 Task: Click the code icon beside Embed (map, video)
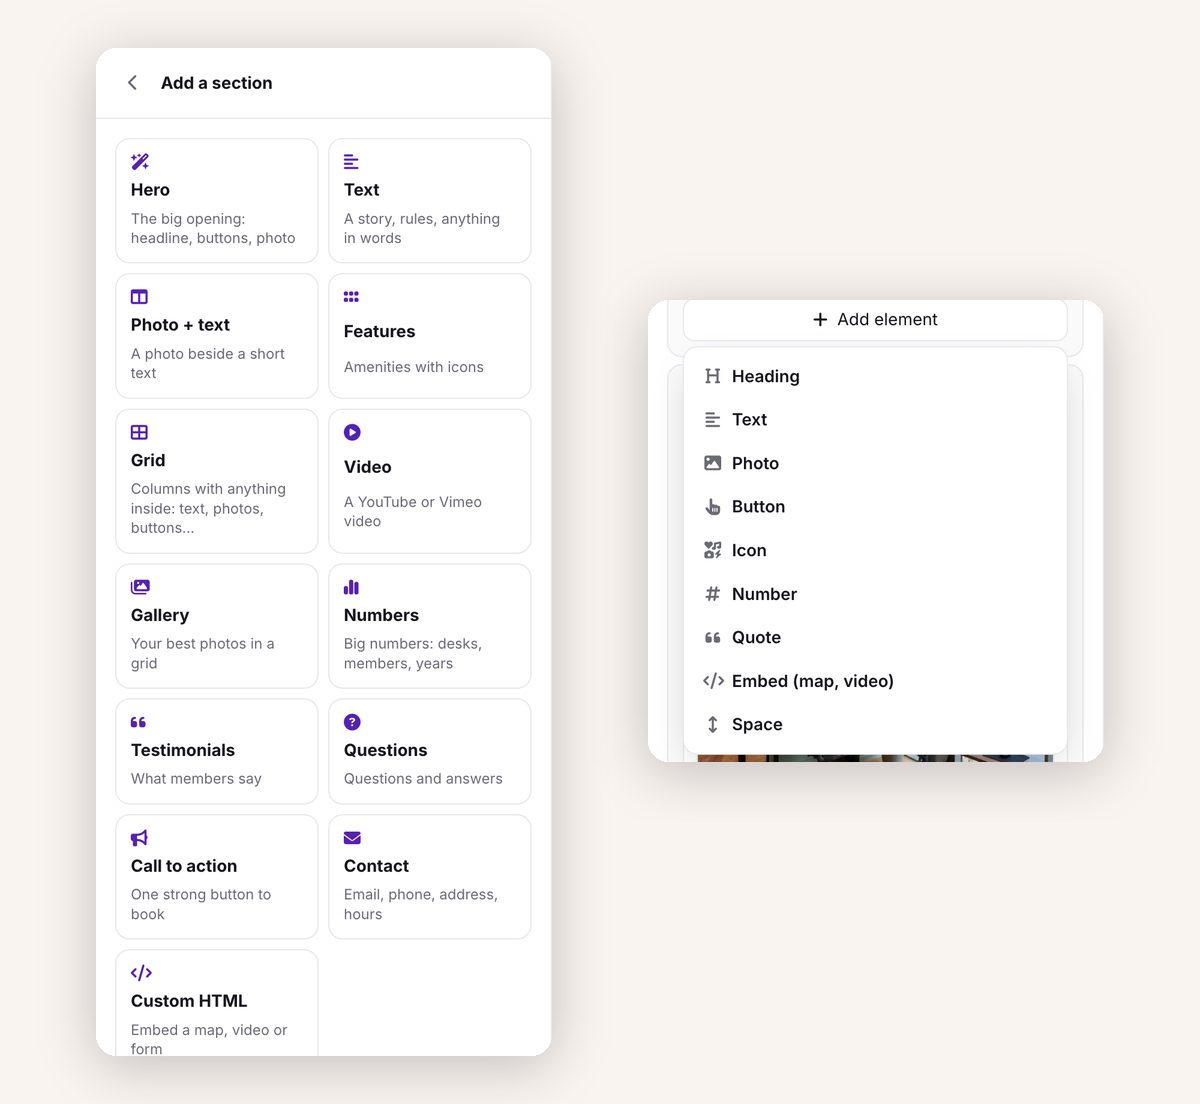[713, 681]
